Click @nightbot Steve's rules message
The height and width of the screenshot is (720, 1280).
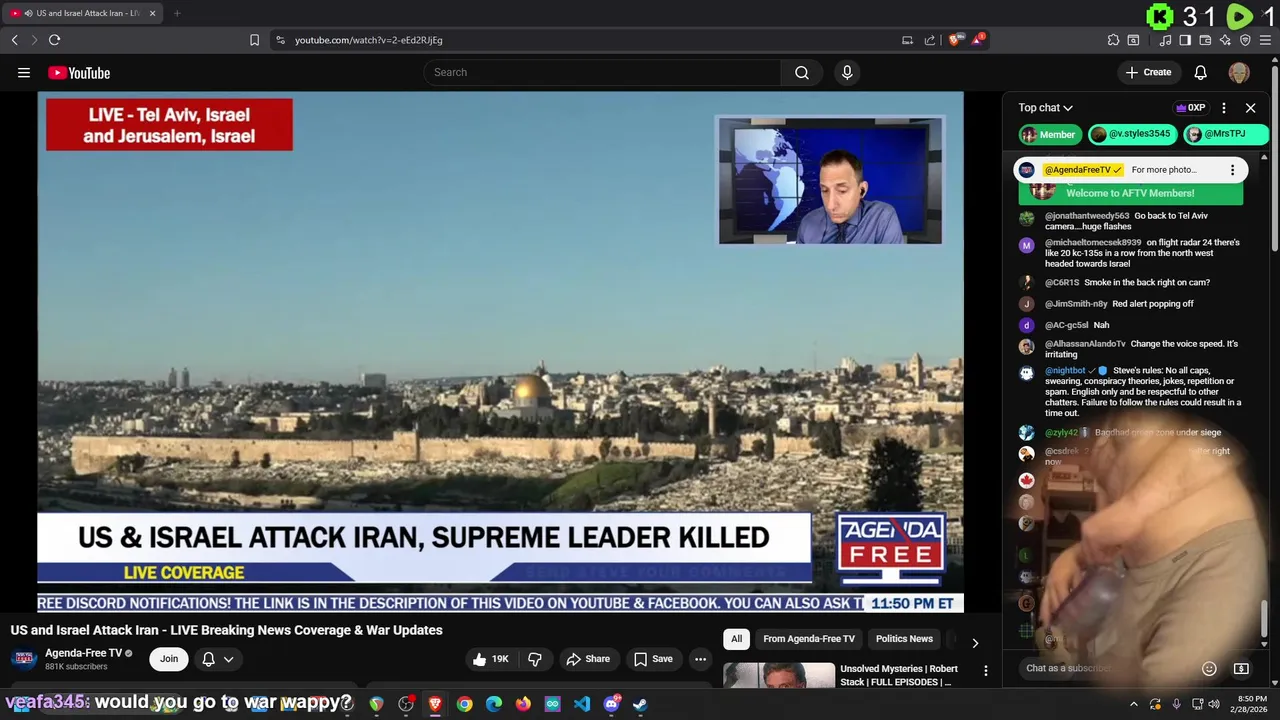[1130, 392]
